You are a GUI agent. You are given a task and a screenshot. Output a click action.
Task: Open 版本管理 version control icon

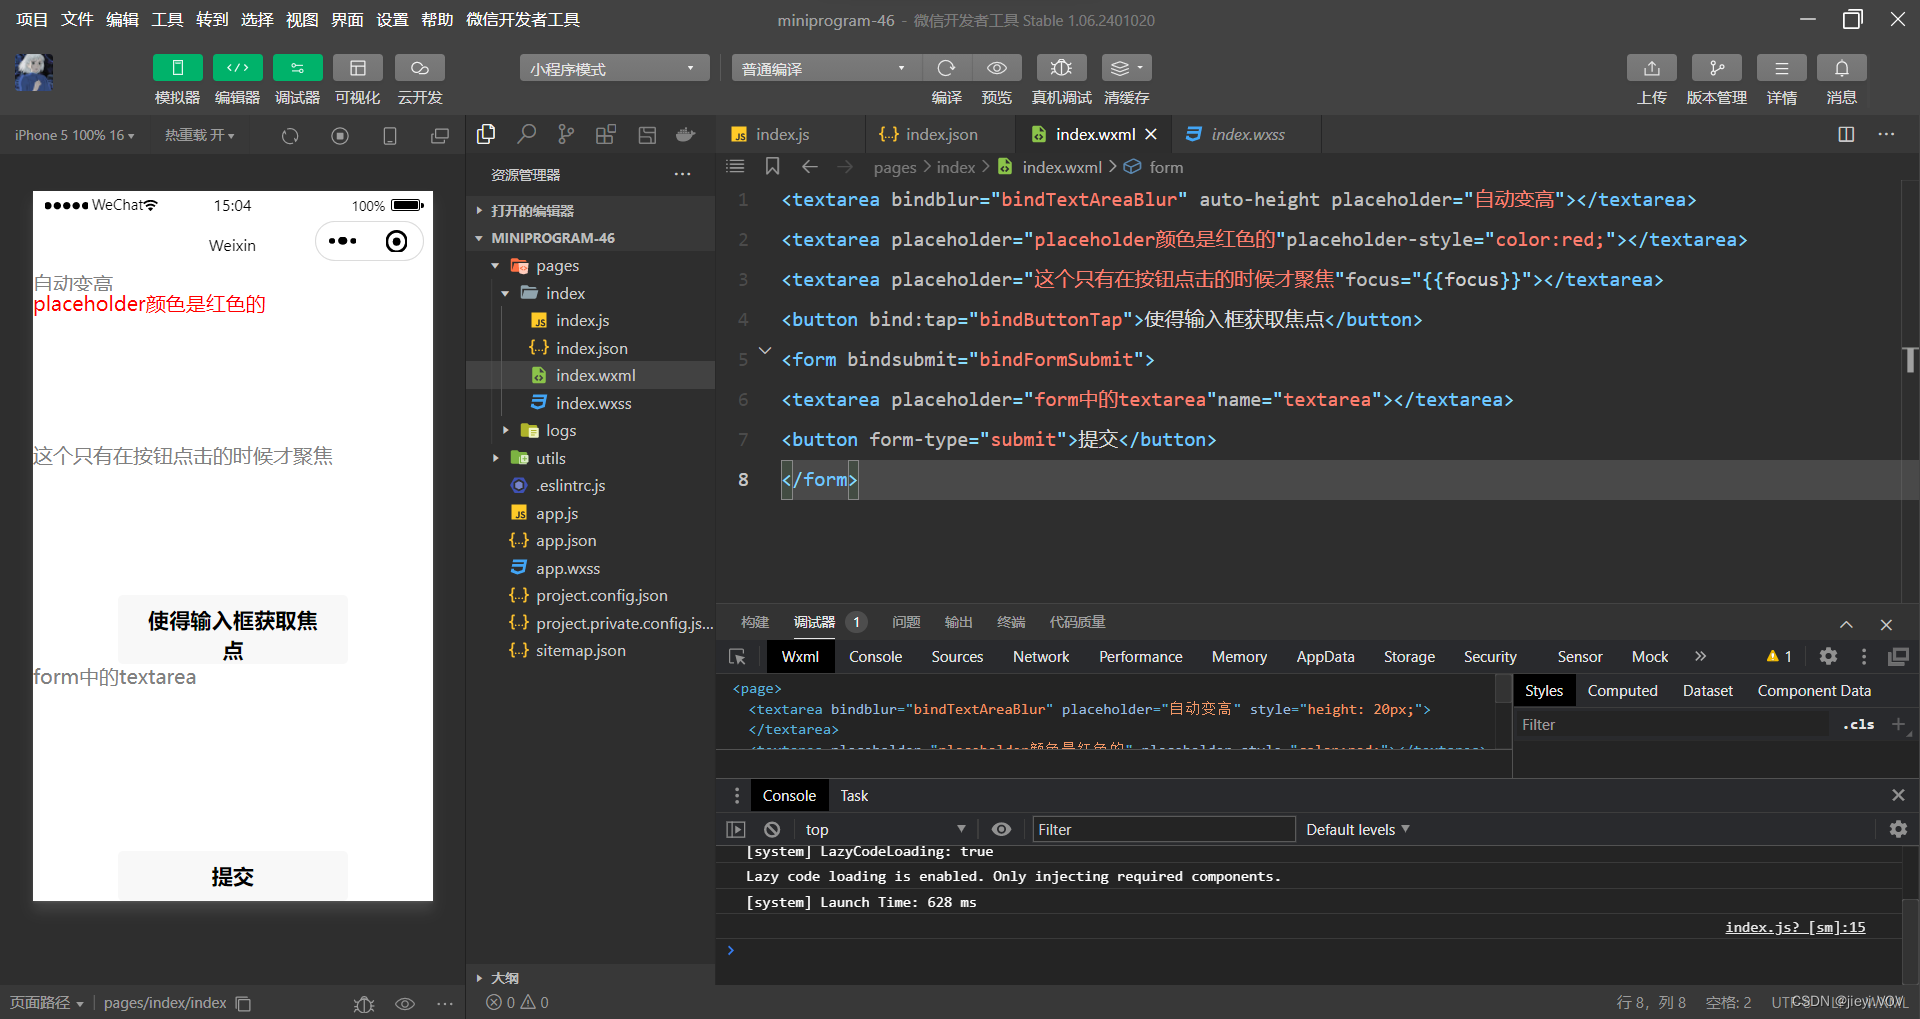click(1716, 68)
